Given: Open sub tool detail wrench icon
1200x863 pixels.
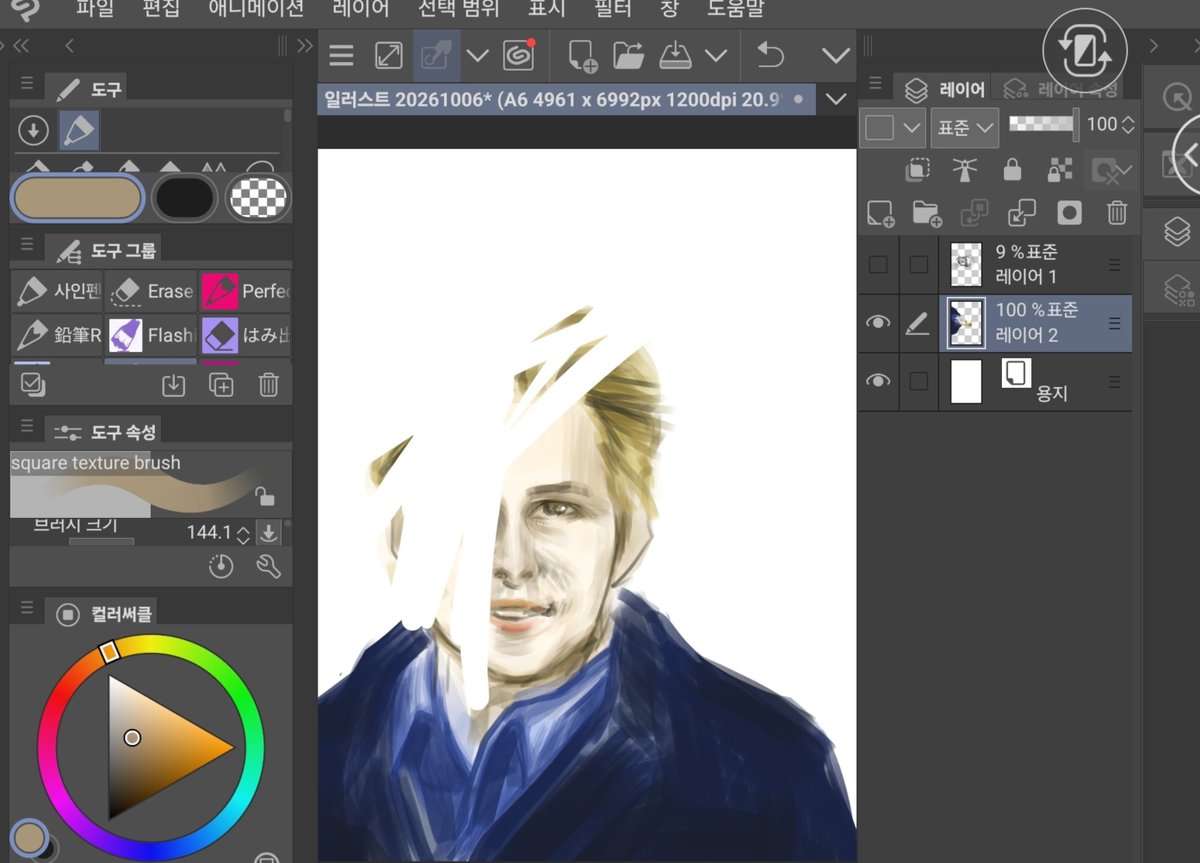Looking at the screenshot, I should [268, 567].
